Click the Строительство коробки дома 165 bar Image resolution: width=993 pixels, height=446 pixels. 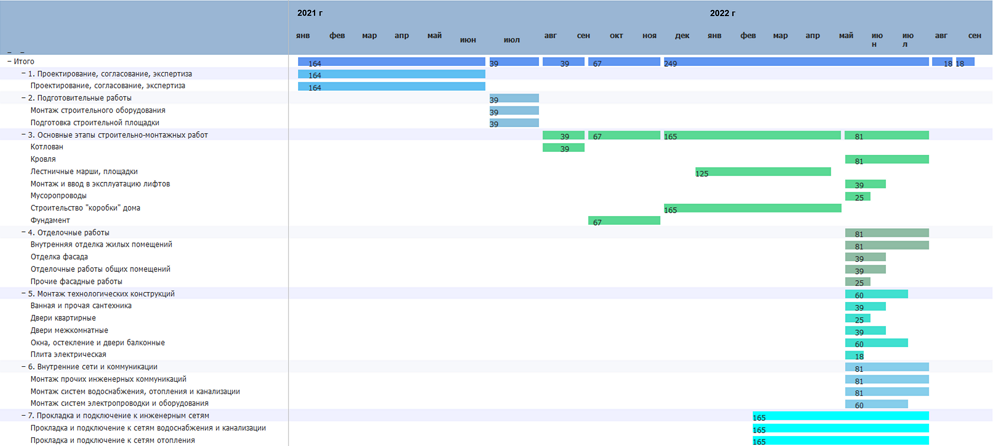click(x=752, y=208)
